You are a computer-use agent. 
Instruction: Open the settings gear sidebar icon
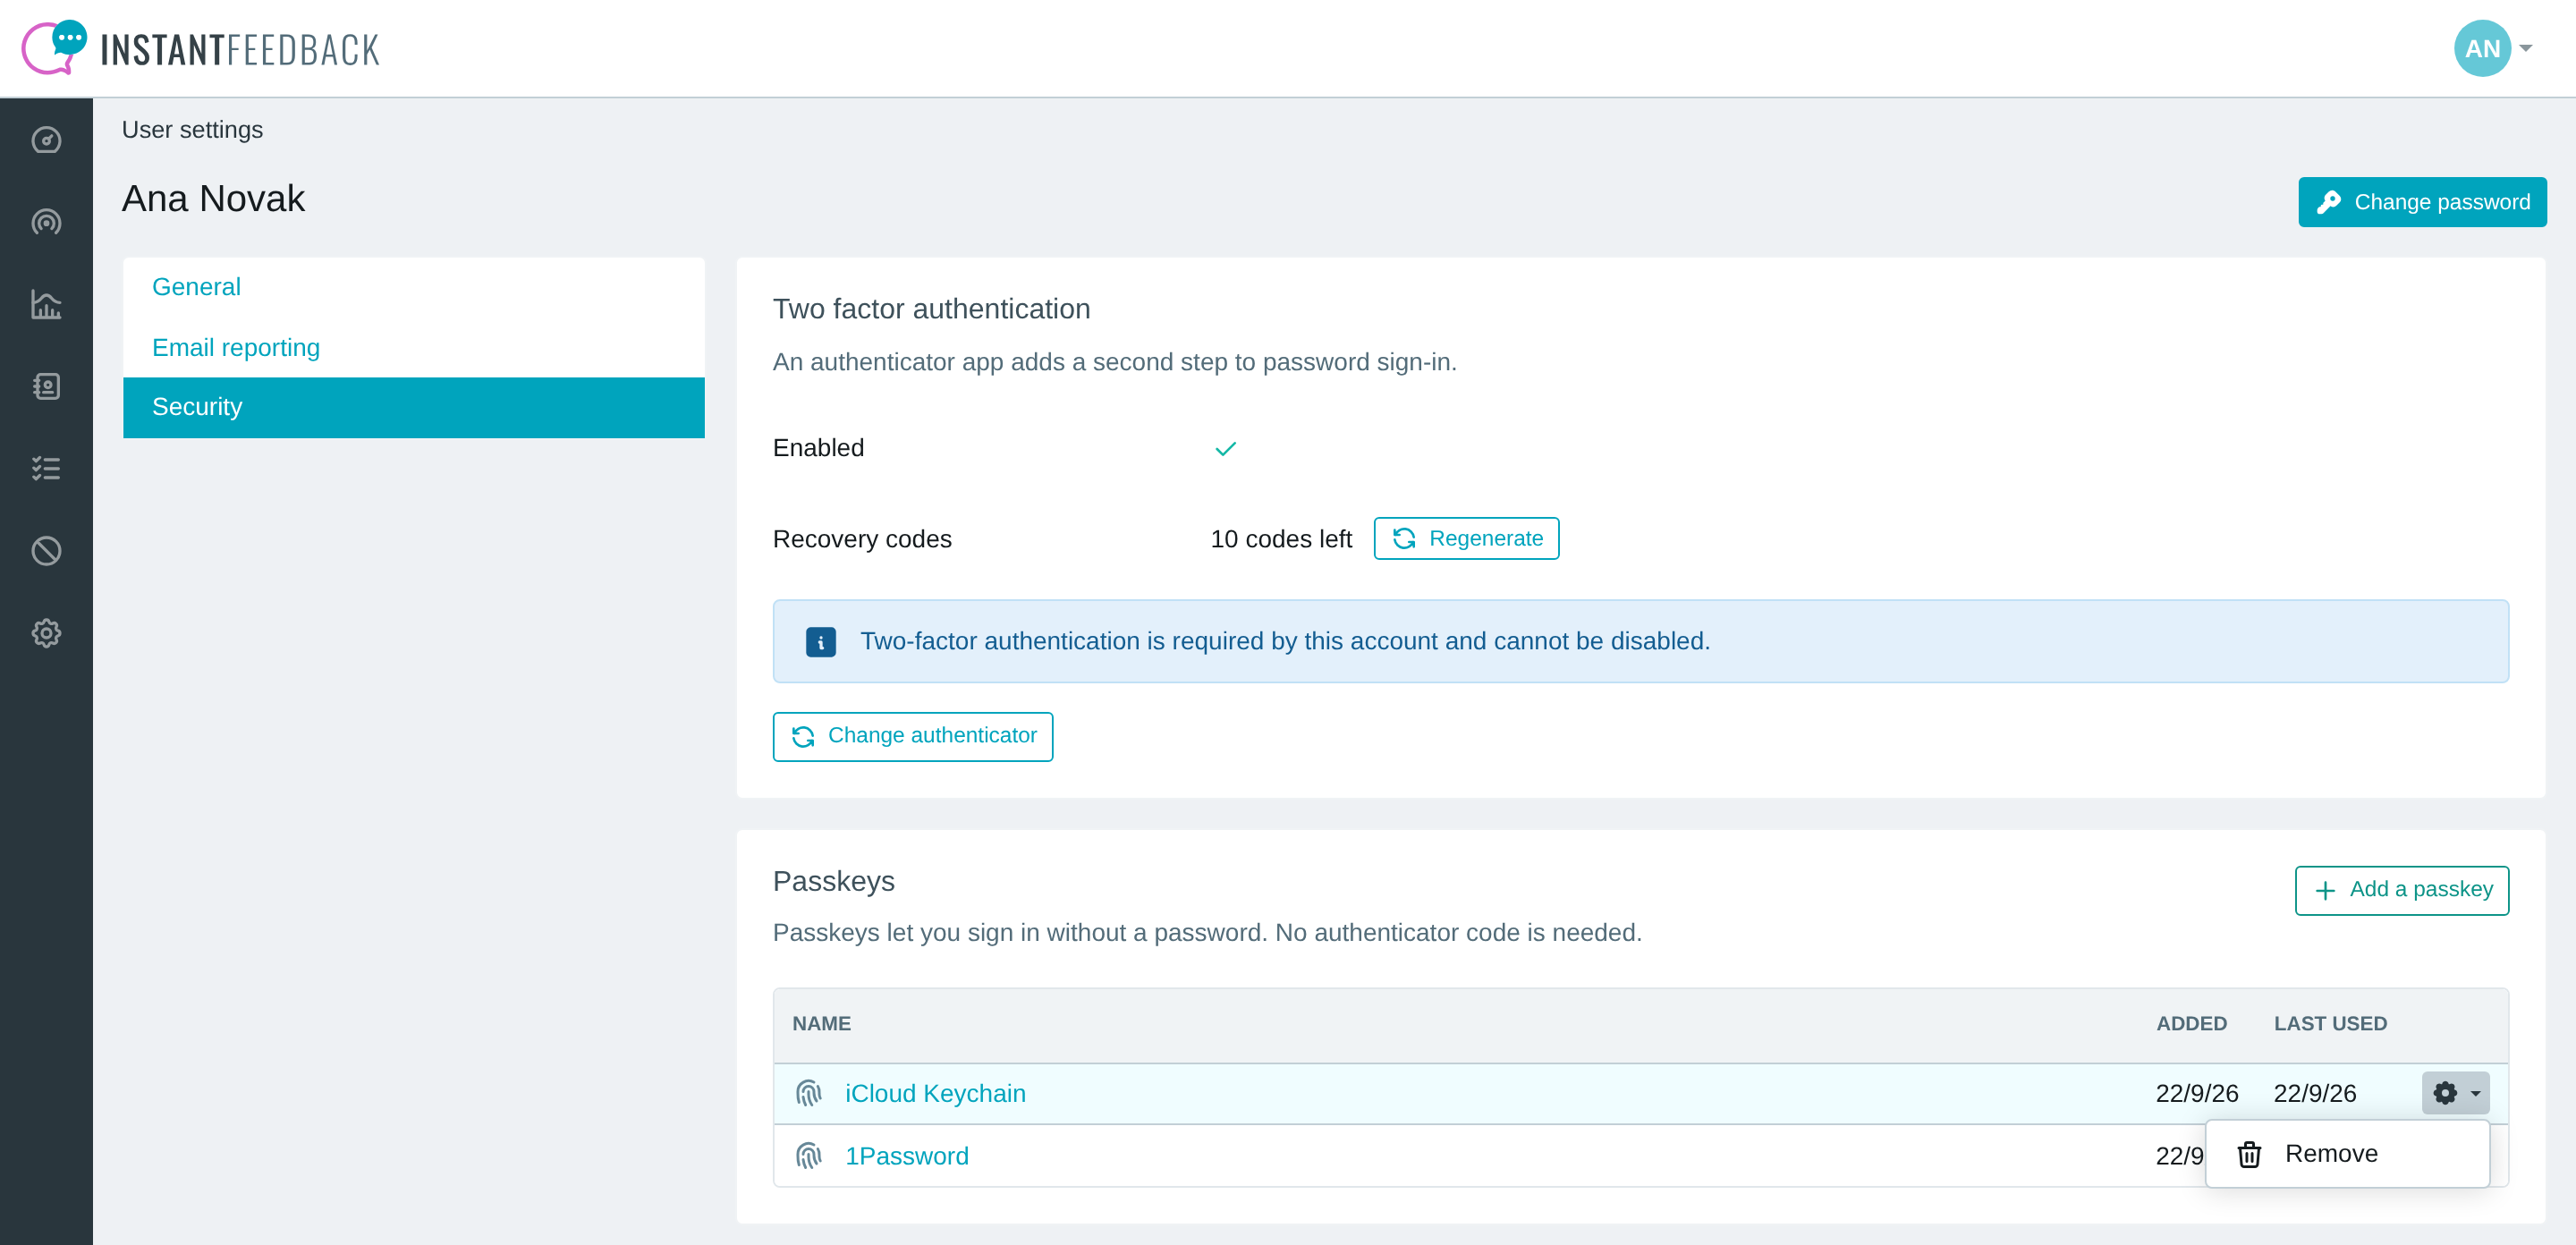coord(46,633)
